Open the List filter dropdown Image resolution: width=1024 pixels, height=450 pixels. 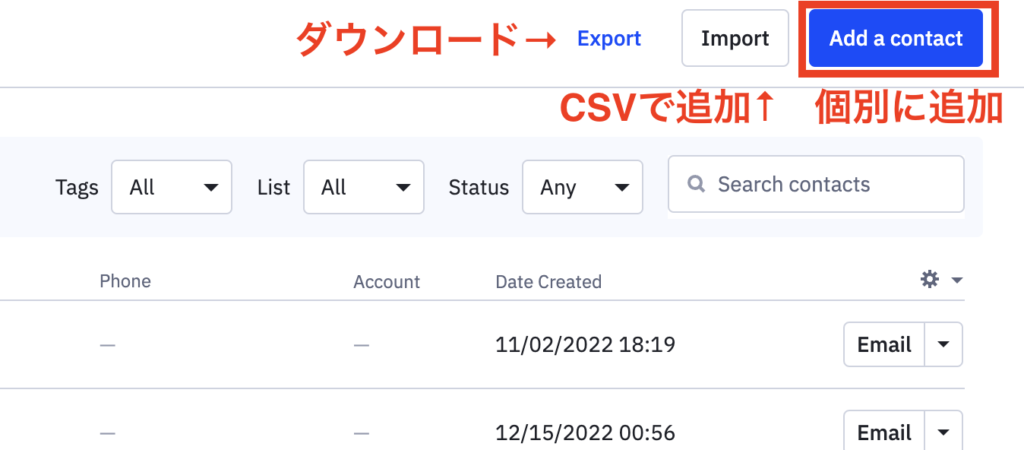pos(364,187)
